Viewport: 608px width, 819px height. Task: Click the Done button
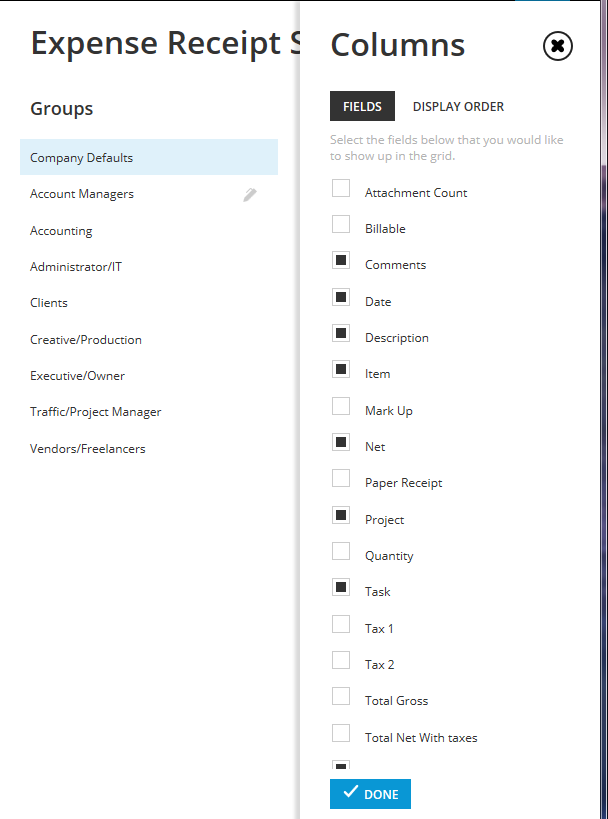[x=370, y=794]
